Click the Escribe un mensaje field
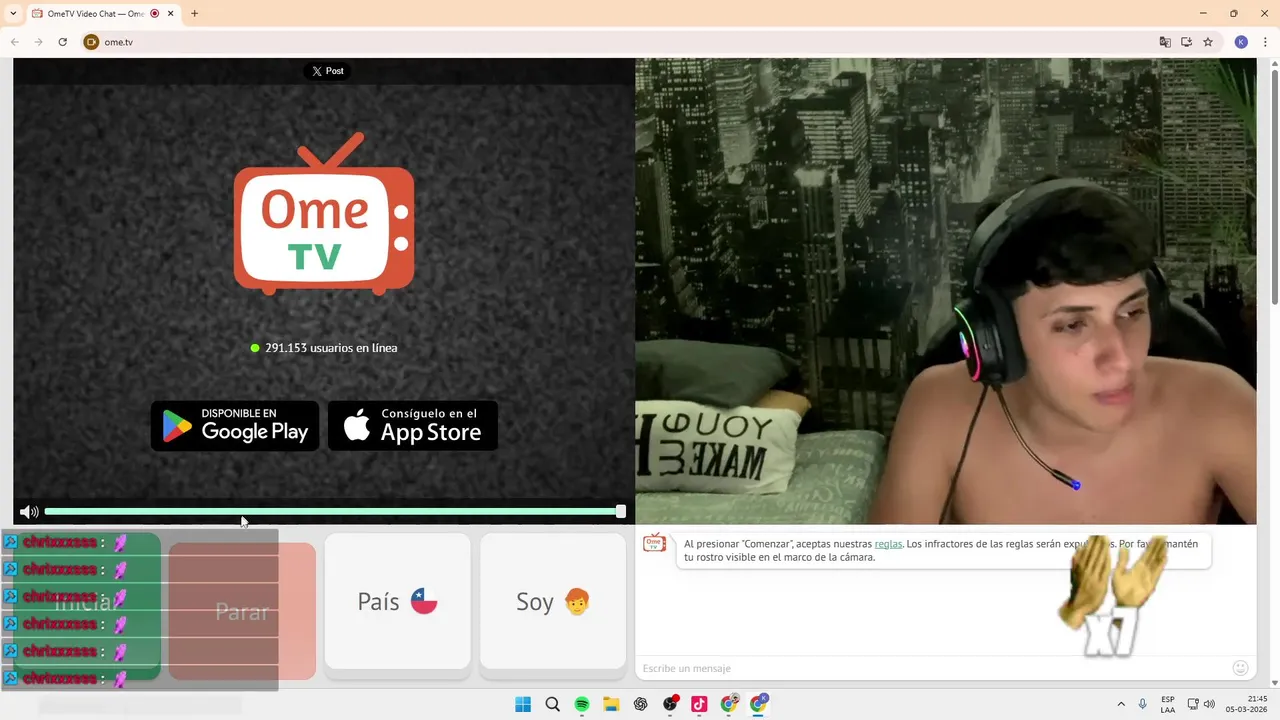This screenshot has height=720, width=1280. point(930,668)
